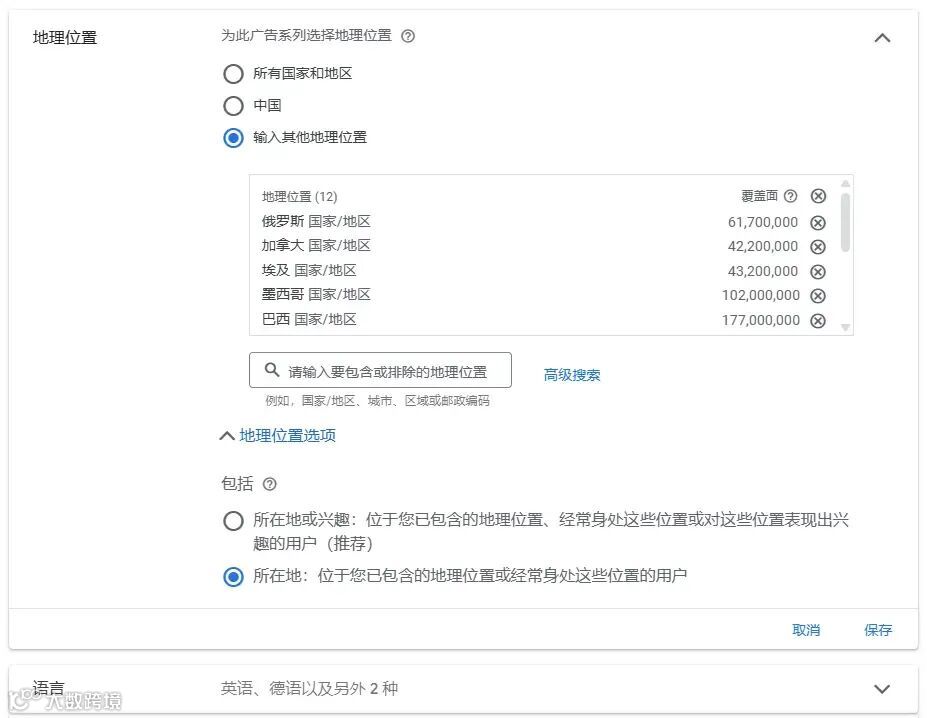Select 输入其他地理位置 radio button
The width and height of the screenshot is (927, 718).
coord(233,138)
